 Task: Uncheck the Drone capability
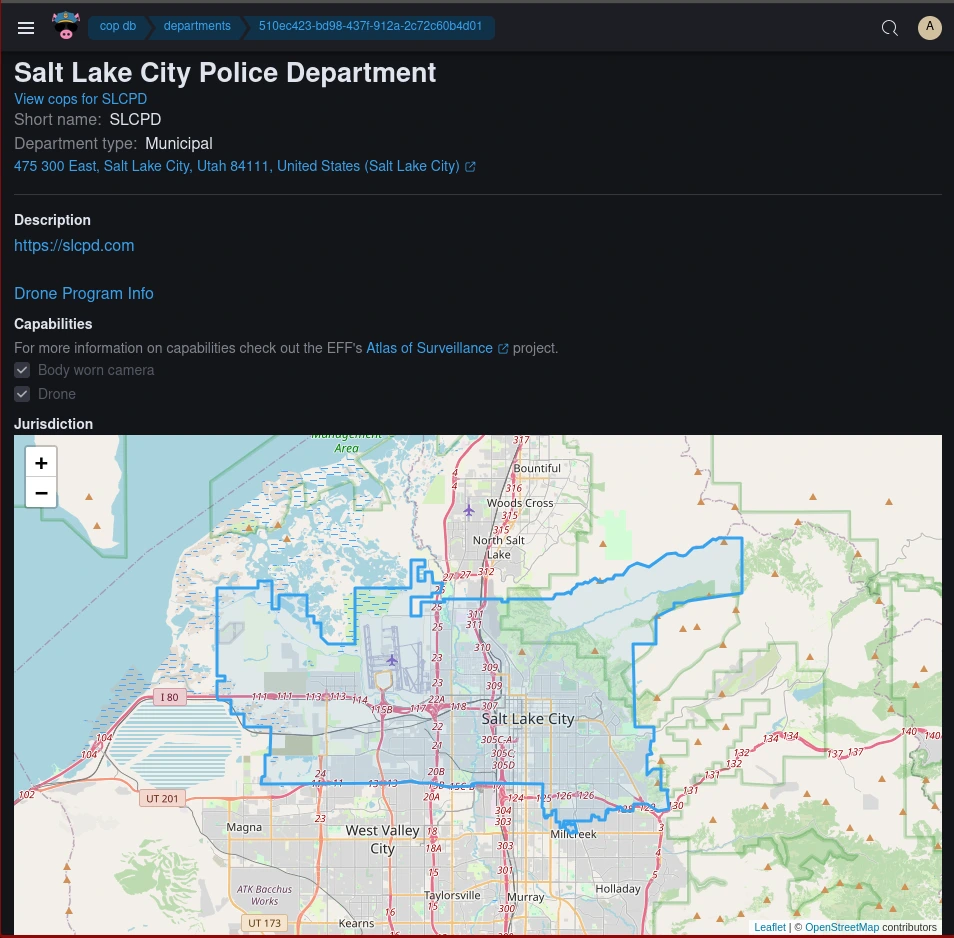pos(22,394)
